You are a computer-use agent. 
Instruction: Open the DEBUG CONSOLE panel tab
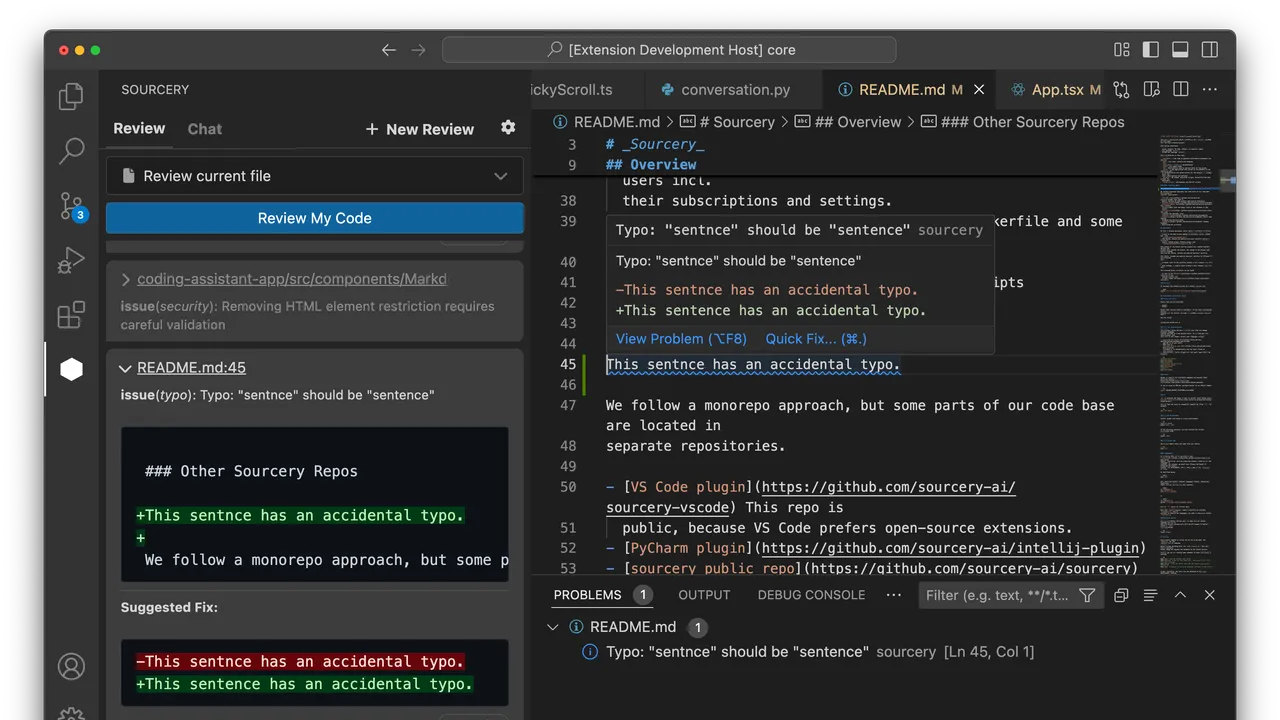[x=811, y=595]
